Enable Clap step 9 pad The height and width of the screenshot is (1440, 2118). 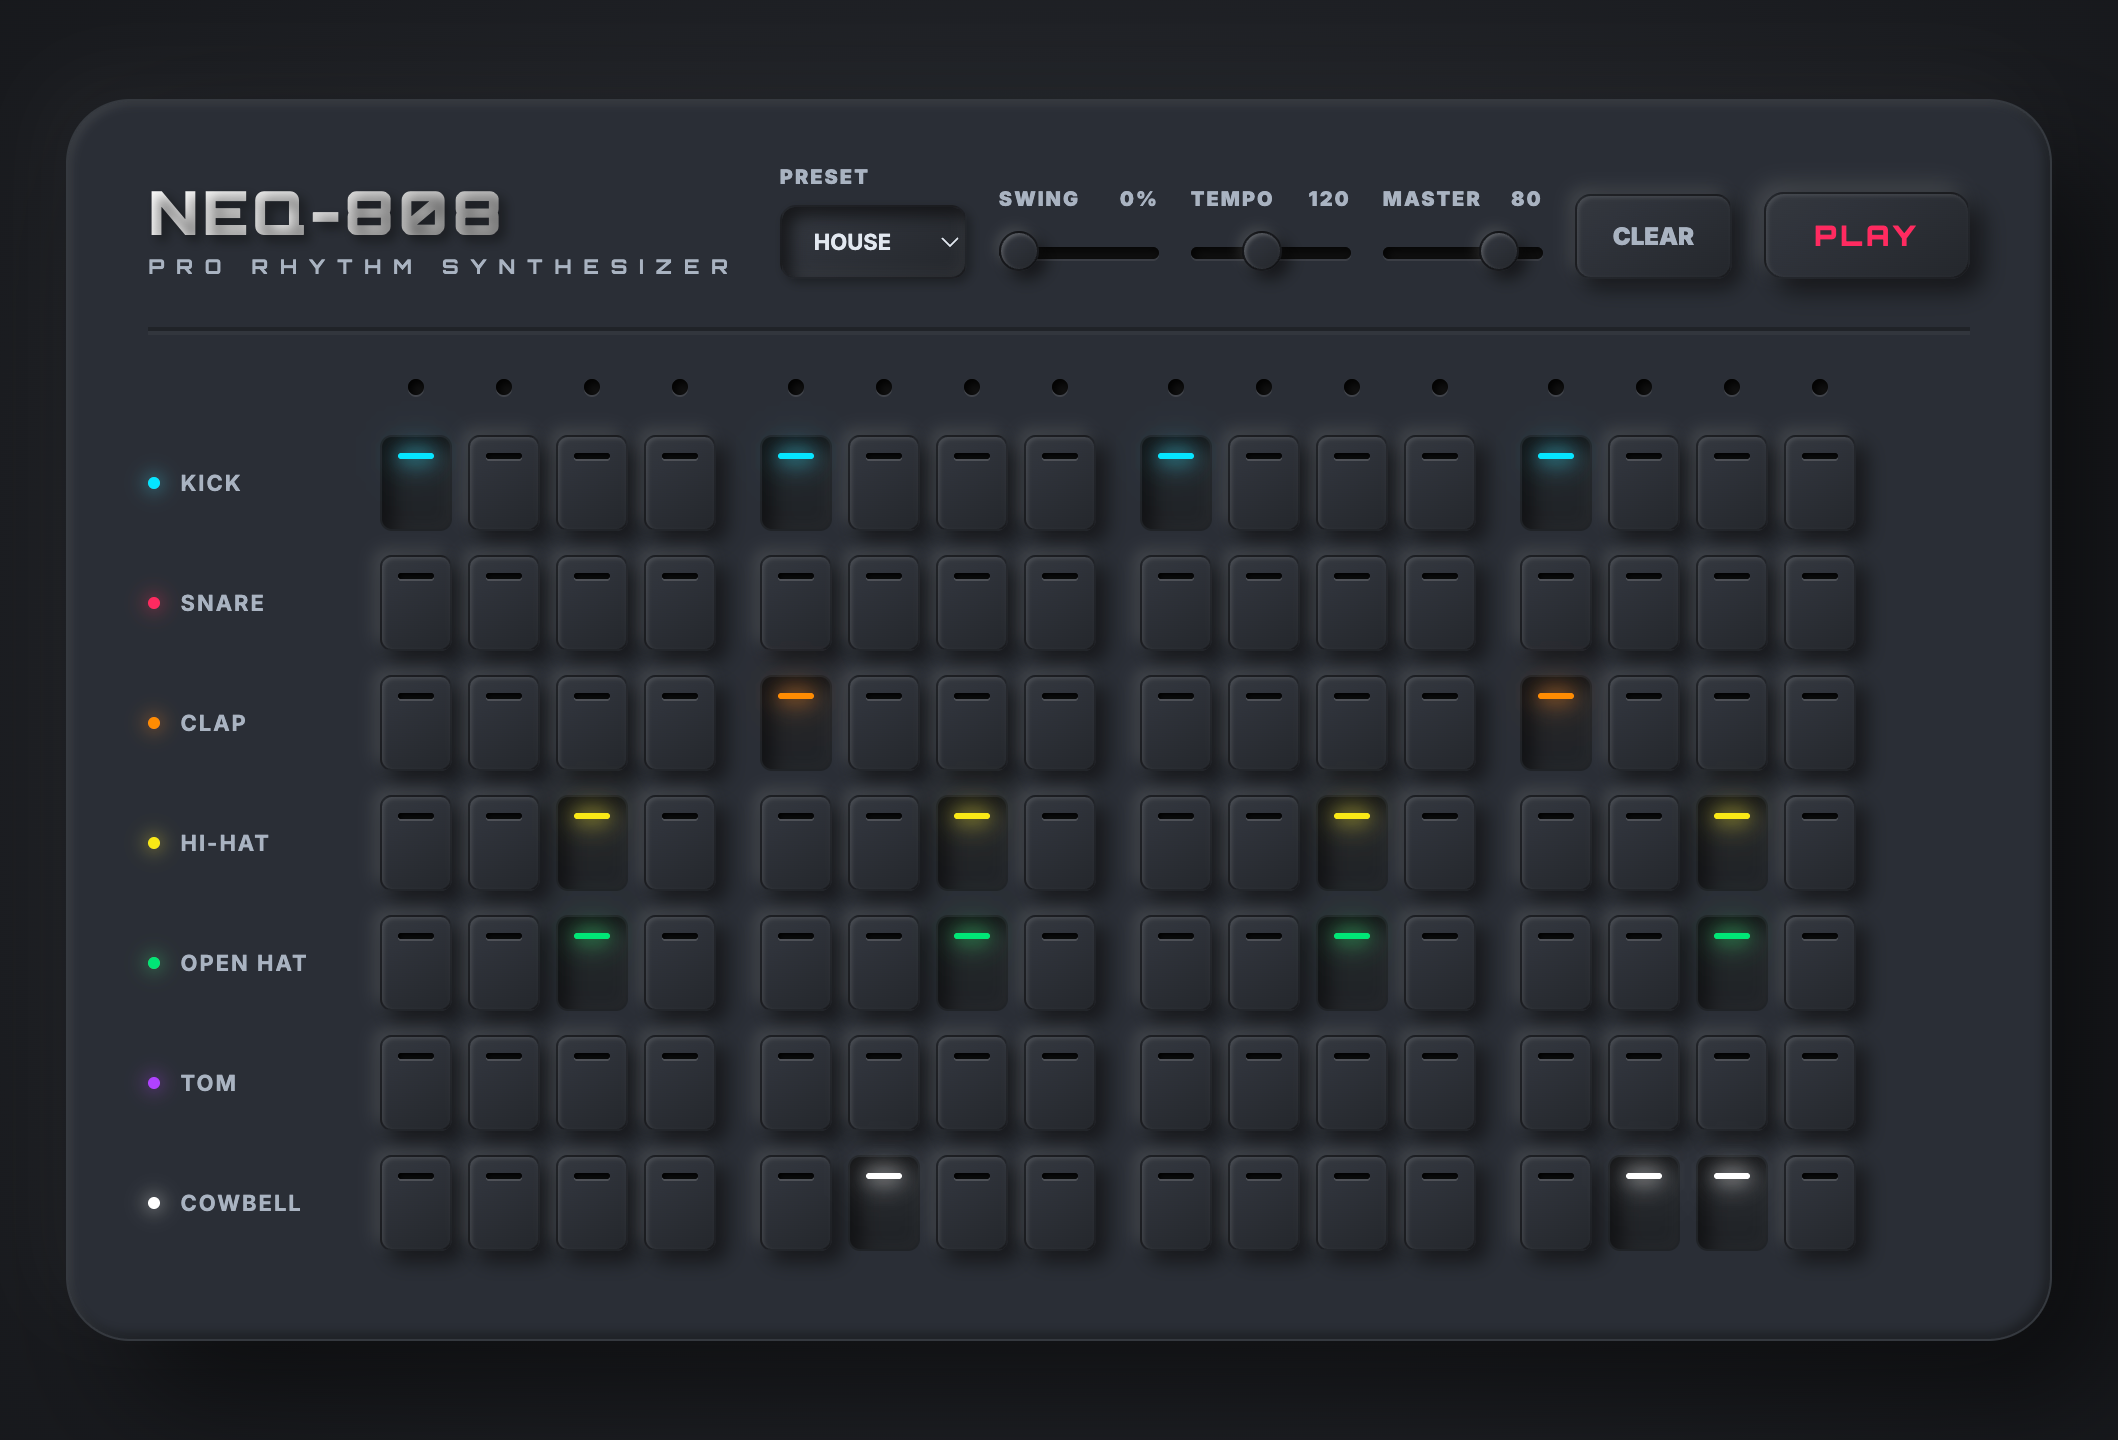point(1176,723)
